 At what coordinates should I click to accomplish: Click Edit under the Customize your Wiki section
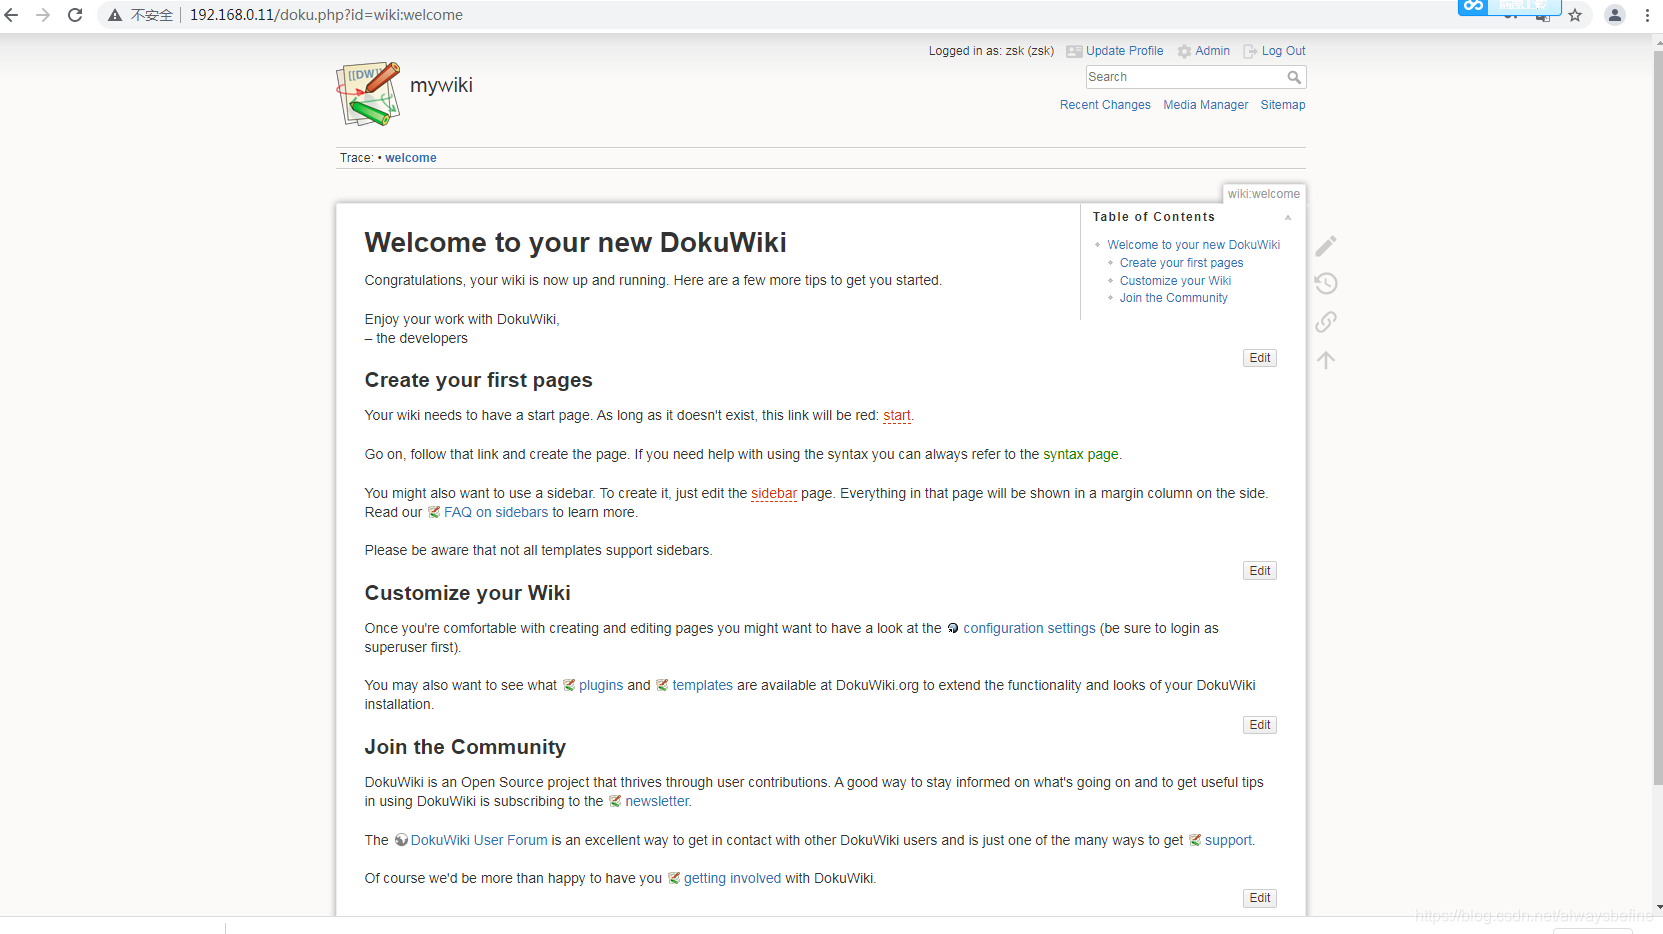click(1259, 724)
